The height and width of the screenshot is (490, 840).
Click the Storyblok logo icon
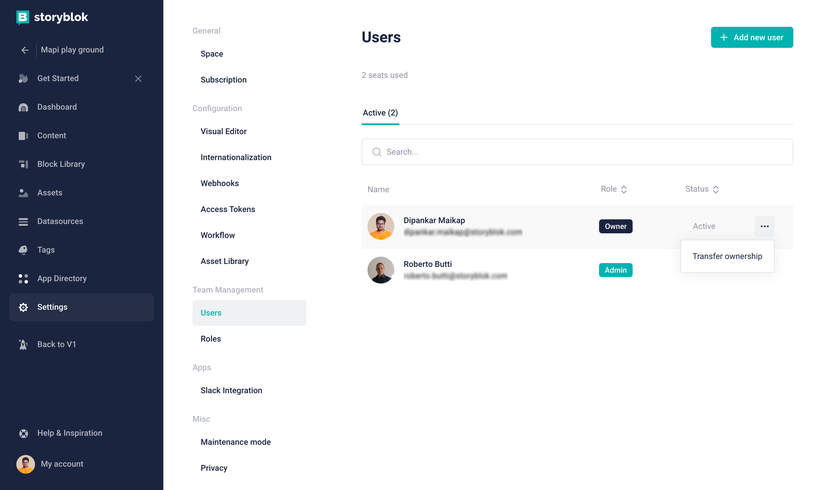tap(22, 17)
